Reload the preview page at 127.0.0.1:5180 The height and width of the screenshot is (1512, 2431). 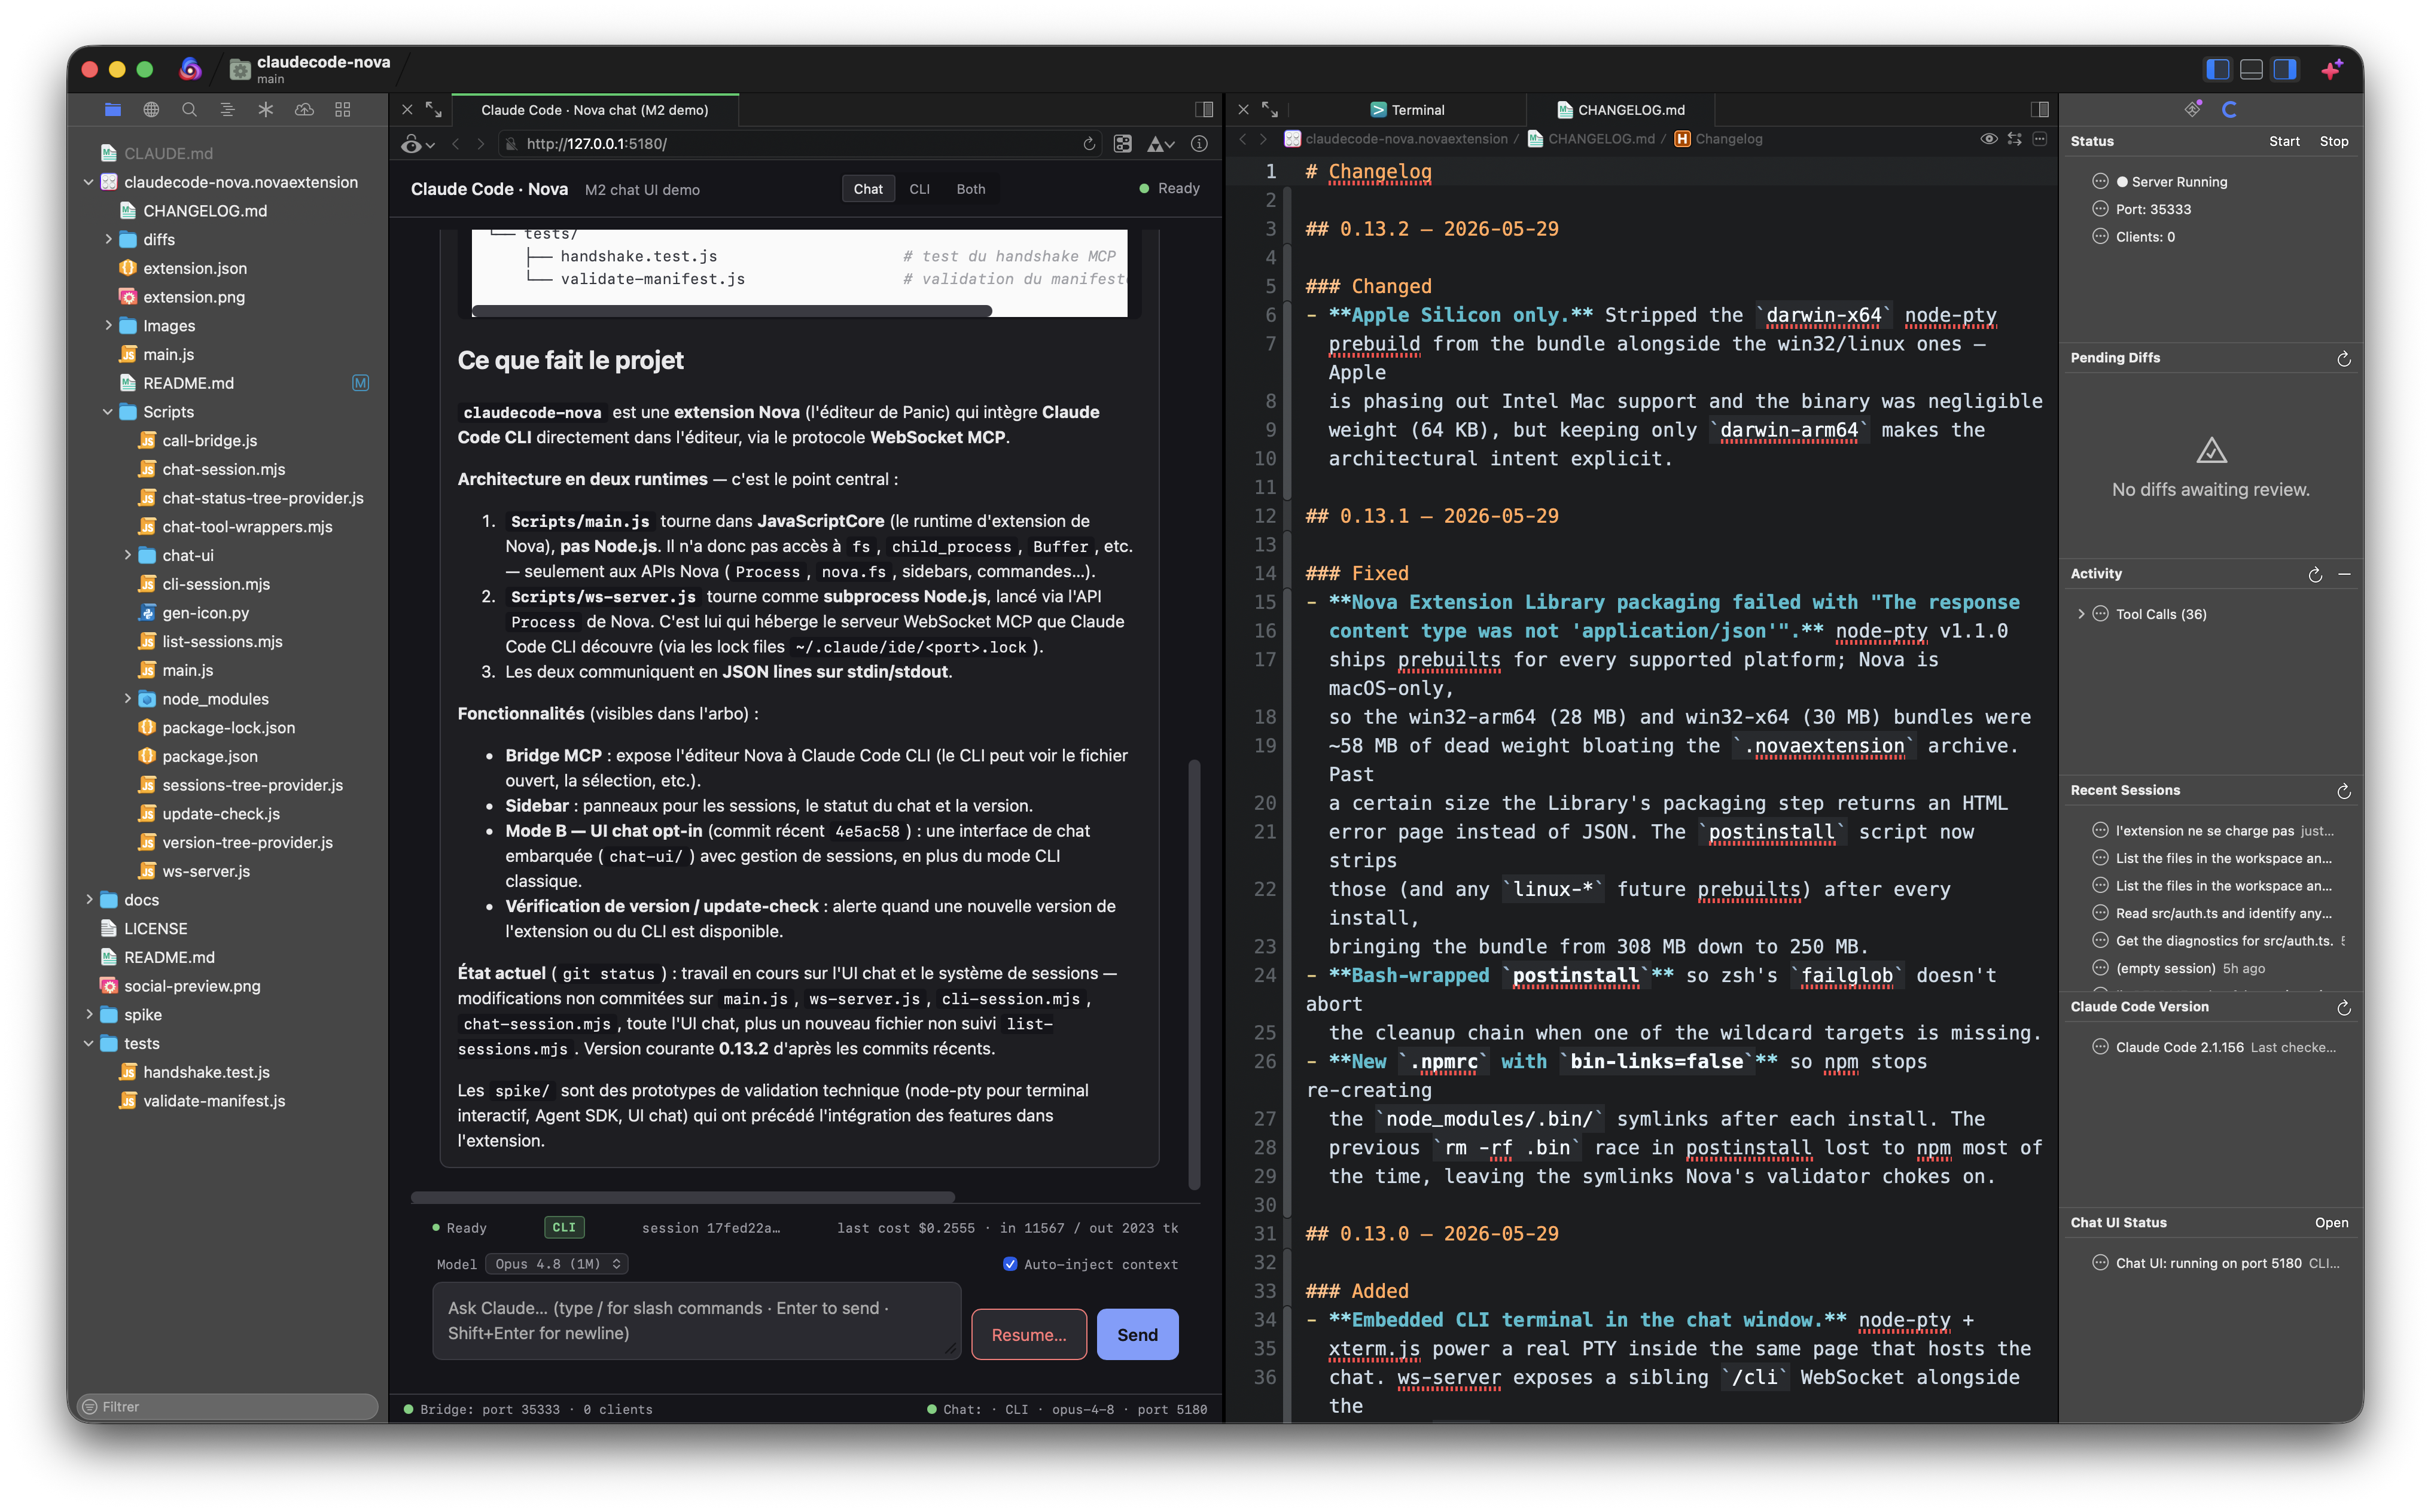coord(1089,144)
